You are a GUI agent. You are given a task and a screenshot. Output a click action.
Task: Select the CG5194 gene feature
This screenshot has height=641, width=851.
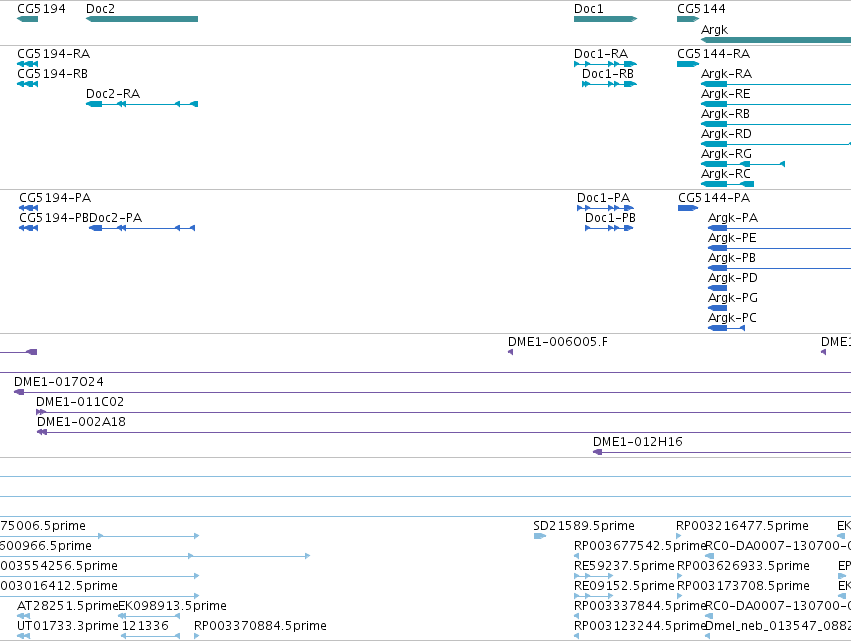[x=28, y=19]
